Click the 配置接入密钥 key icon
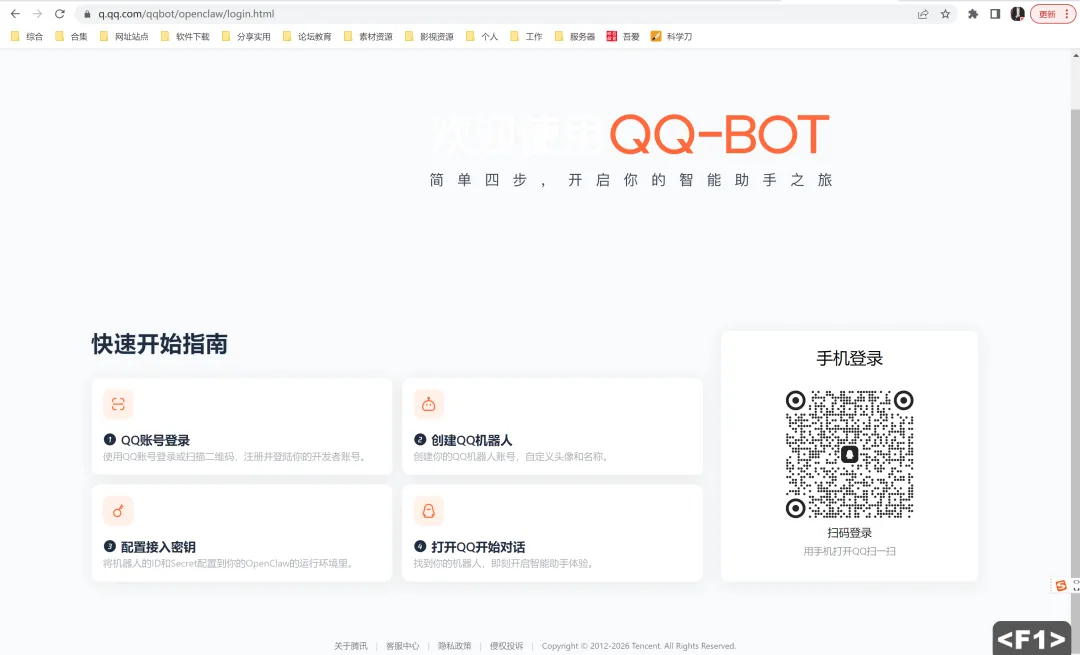The height and width of the screenshot is (655, 1080). 118,511
